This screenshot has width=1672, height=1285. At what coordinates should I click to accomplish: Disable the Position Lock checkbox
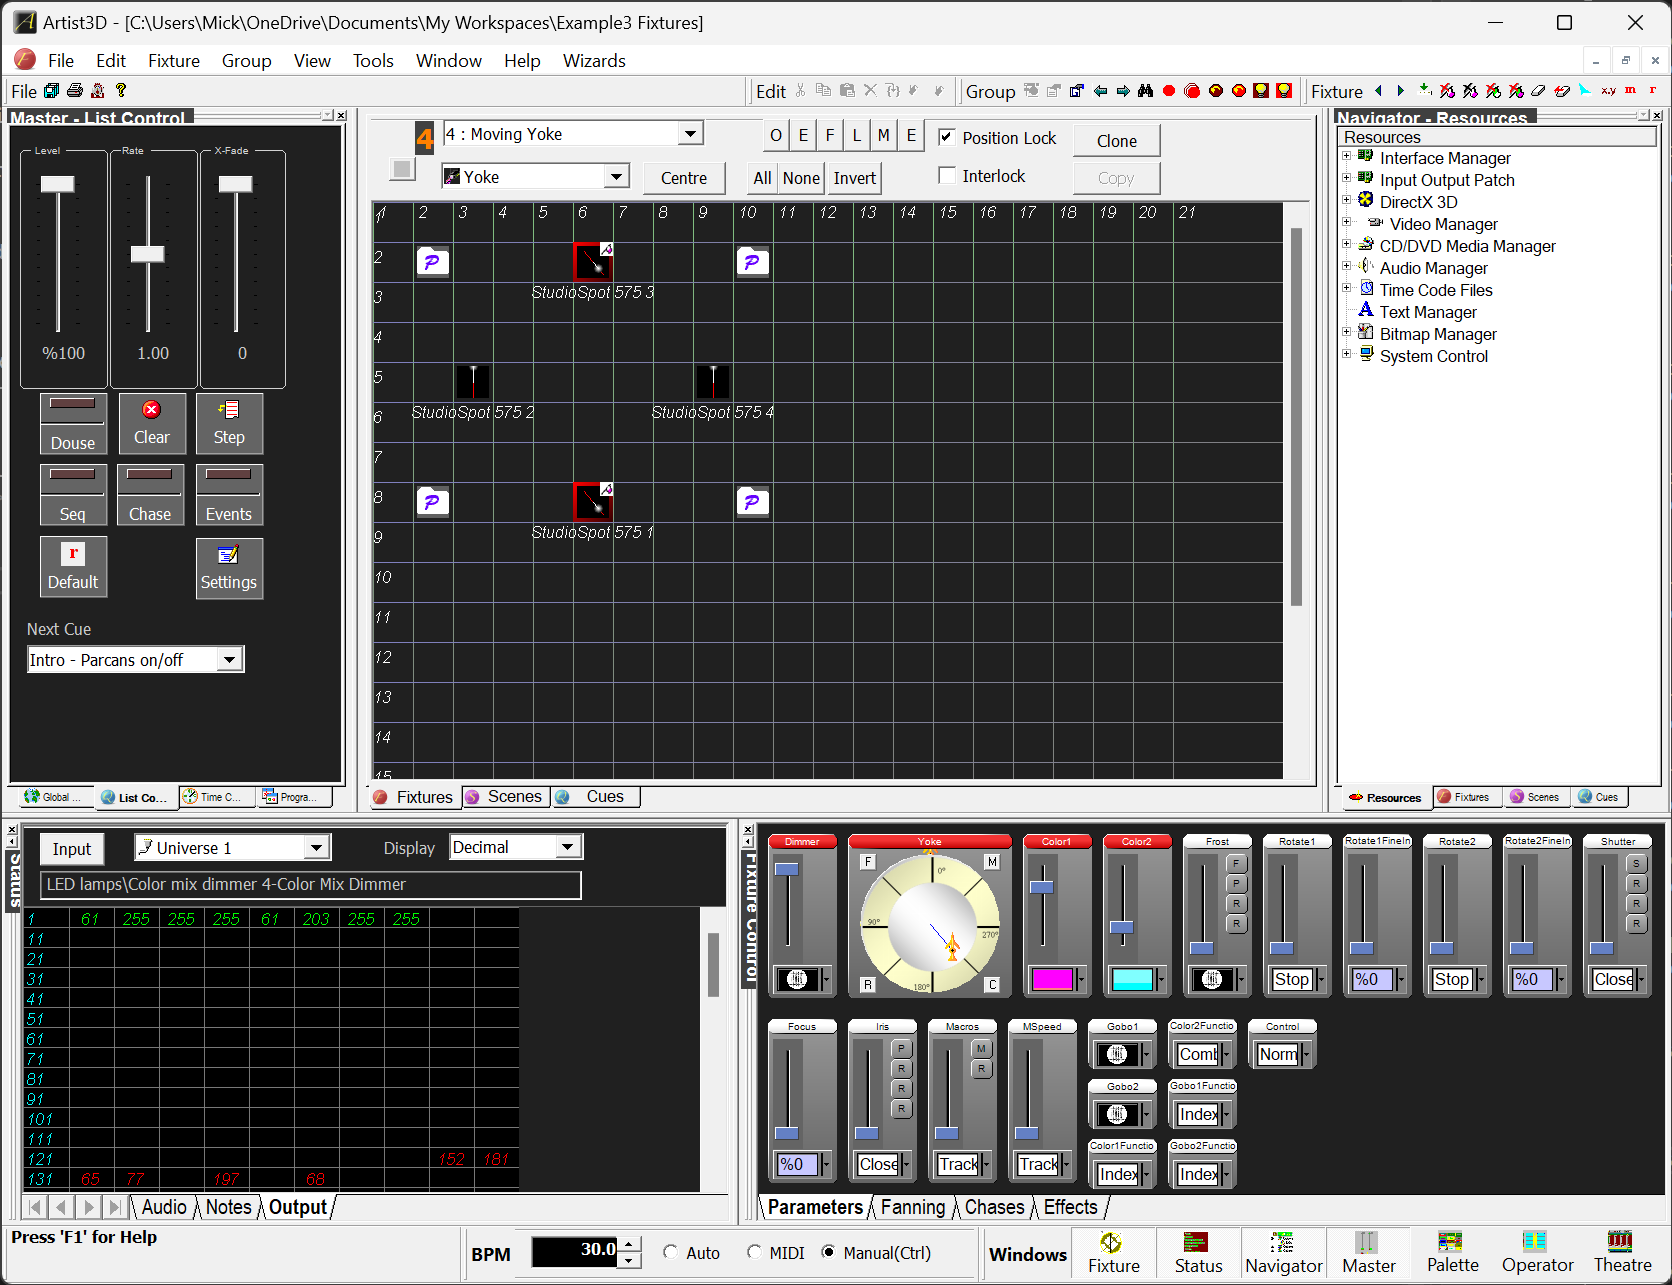click(x=947, y=137)
